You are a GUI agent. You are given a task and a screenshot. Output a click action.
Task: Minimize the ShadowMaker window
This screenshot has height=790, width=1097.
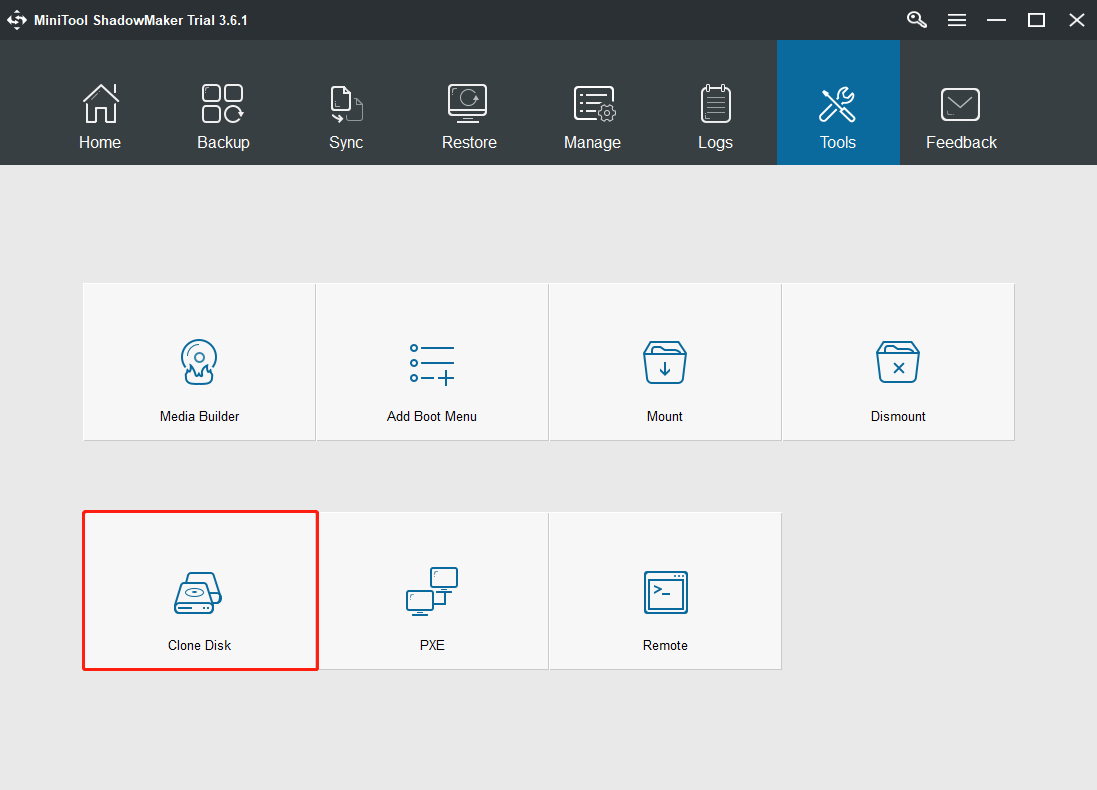(x=996, y=20)
